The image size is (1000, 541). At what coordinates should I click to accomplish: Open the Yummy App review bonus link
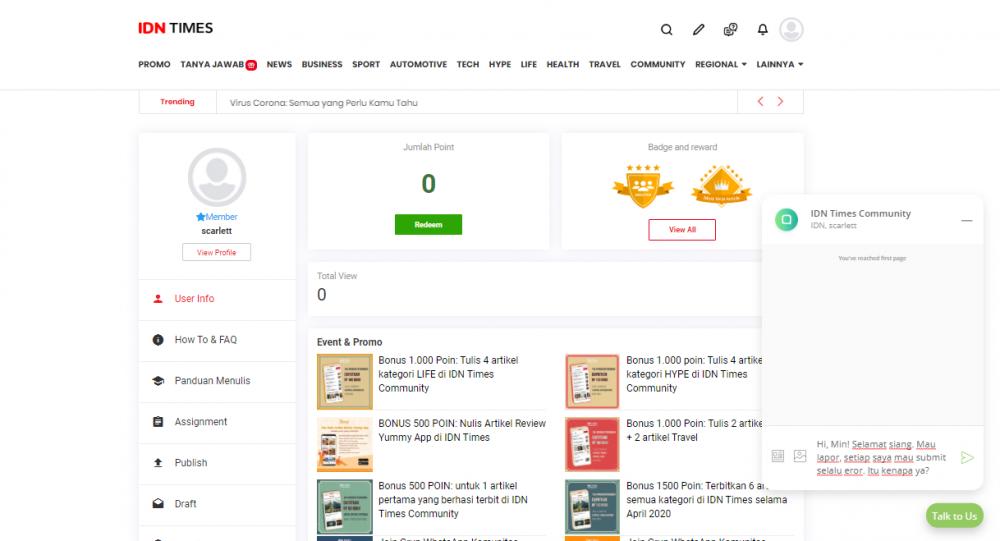[462, 430]
